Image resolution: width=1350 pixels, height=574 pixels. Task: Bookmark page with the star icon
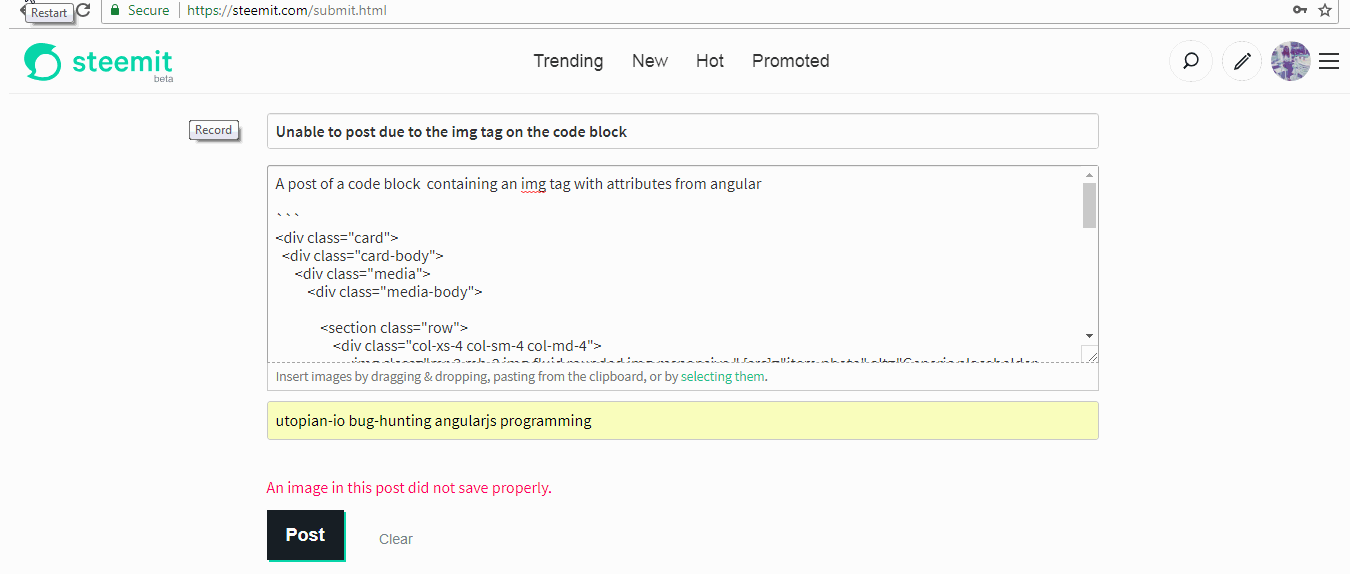1325,10
